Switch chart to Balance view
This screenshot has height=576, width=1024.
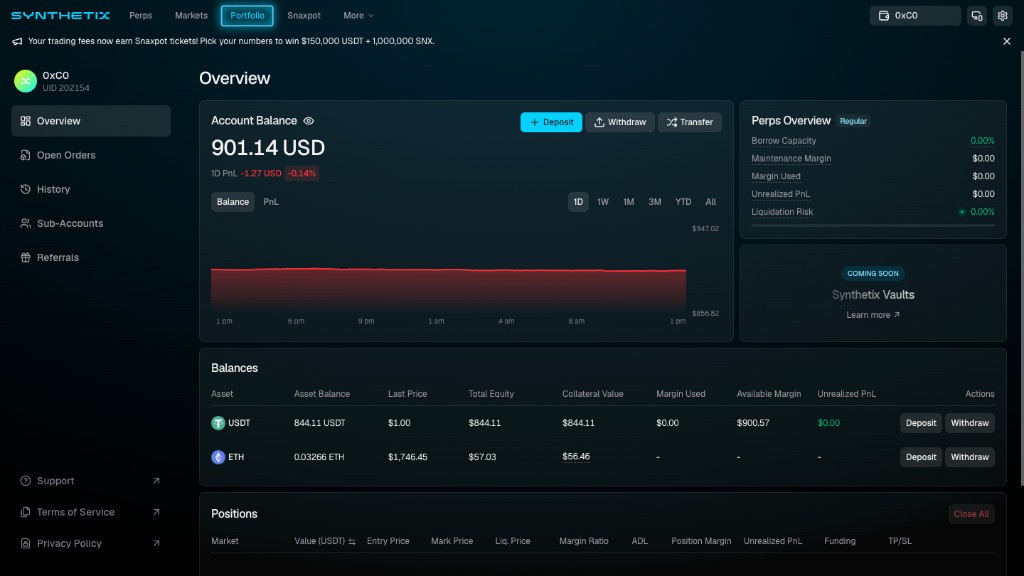(x=232, y=202)
